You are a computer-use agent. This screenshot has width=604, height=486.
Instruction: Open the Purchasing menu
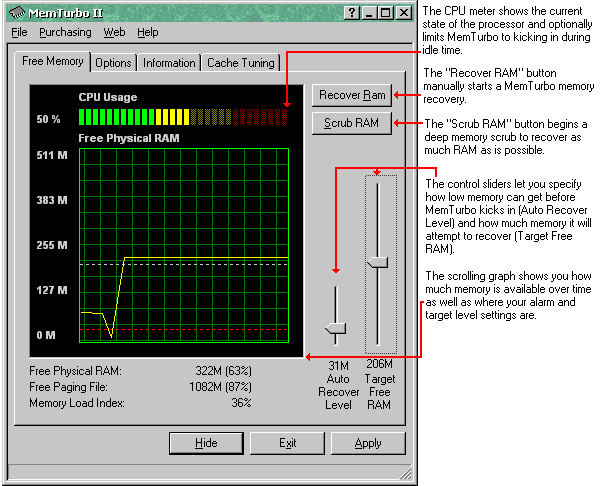[65, 32]
